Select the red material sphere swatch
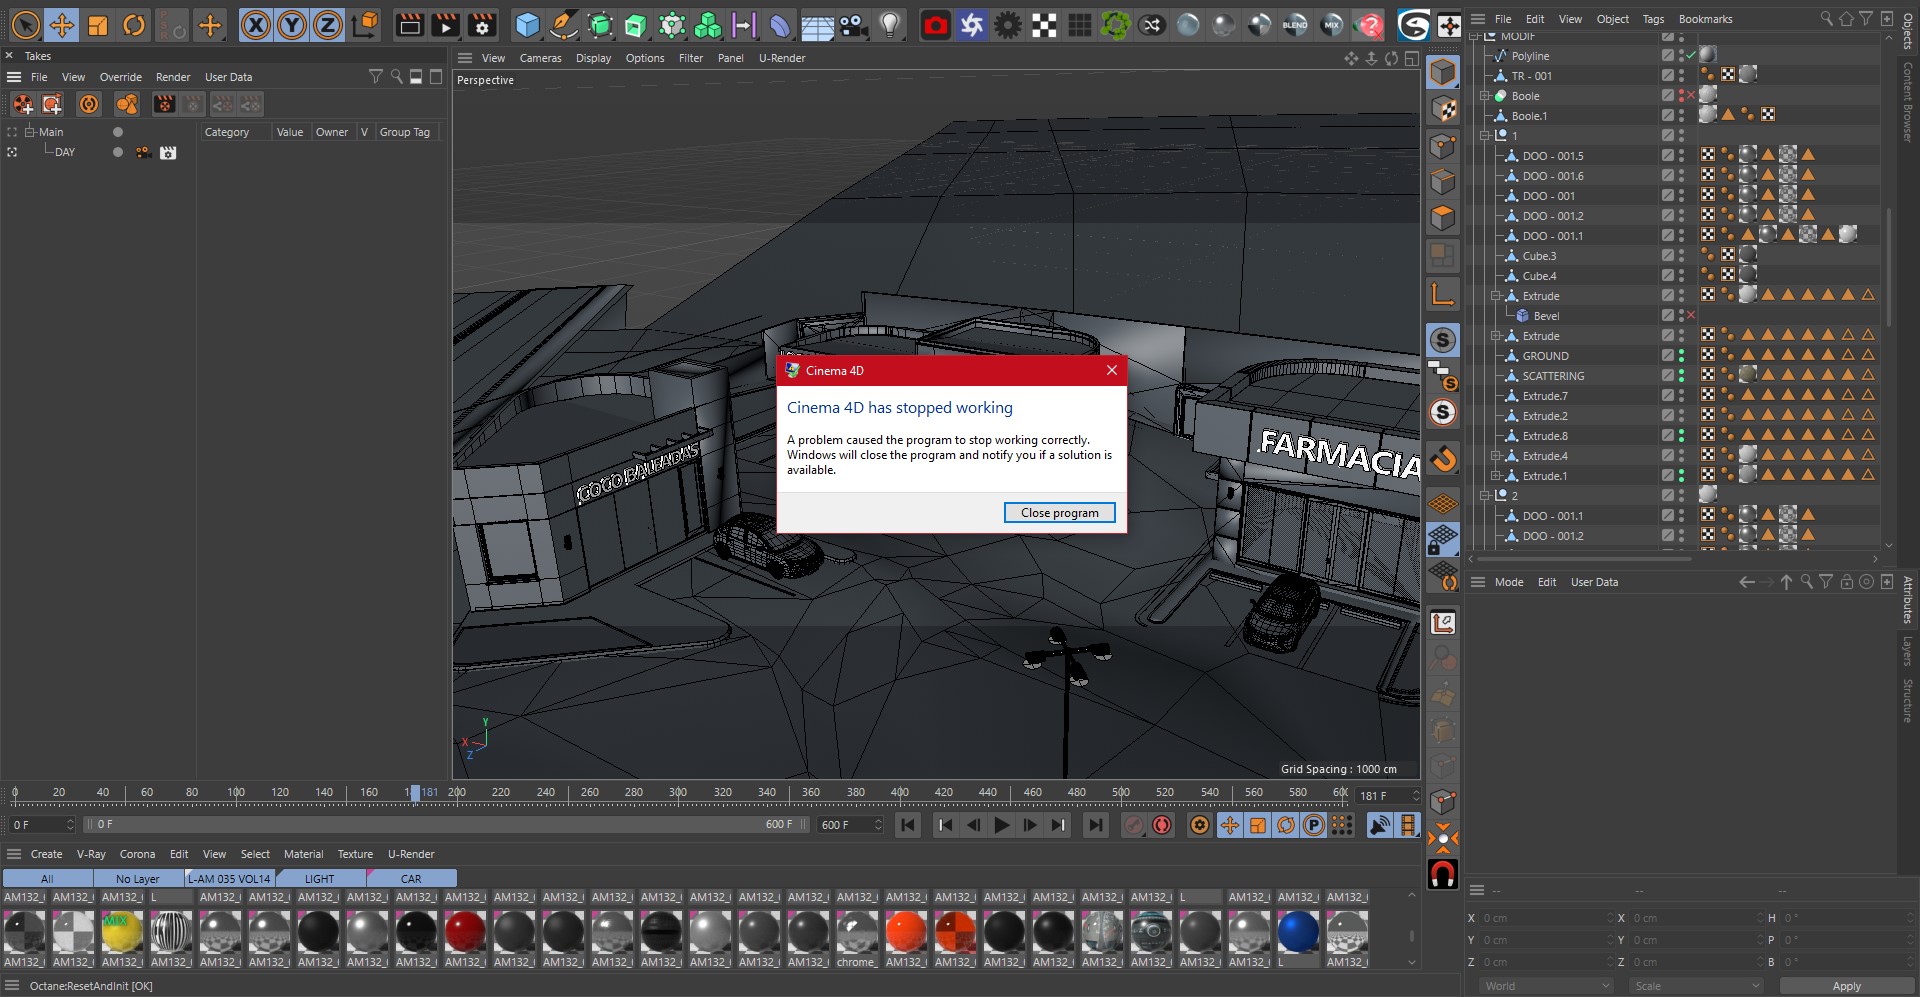 click(465, 932)
